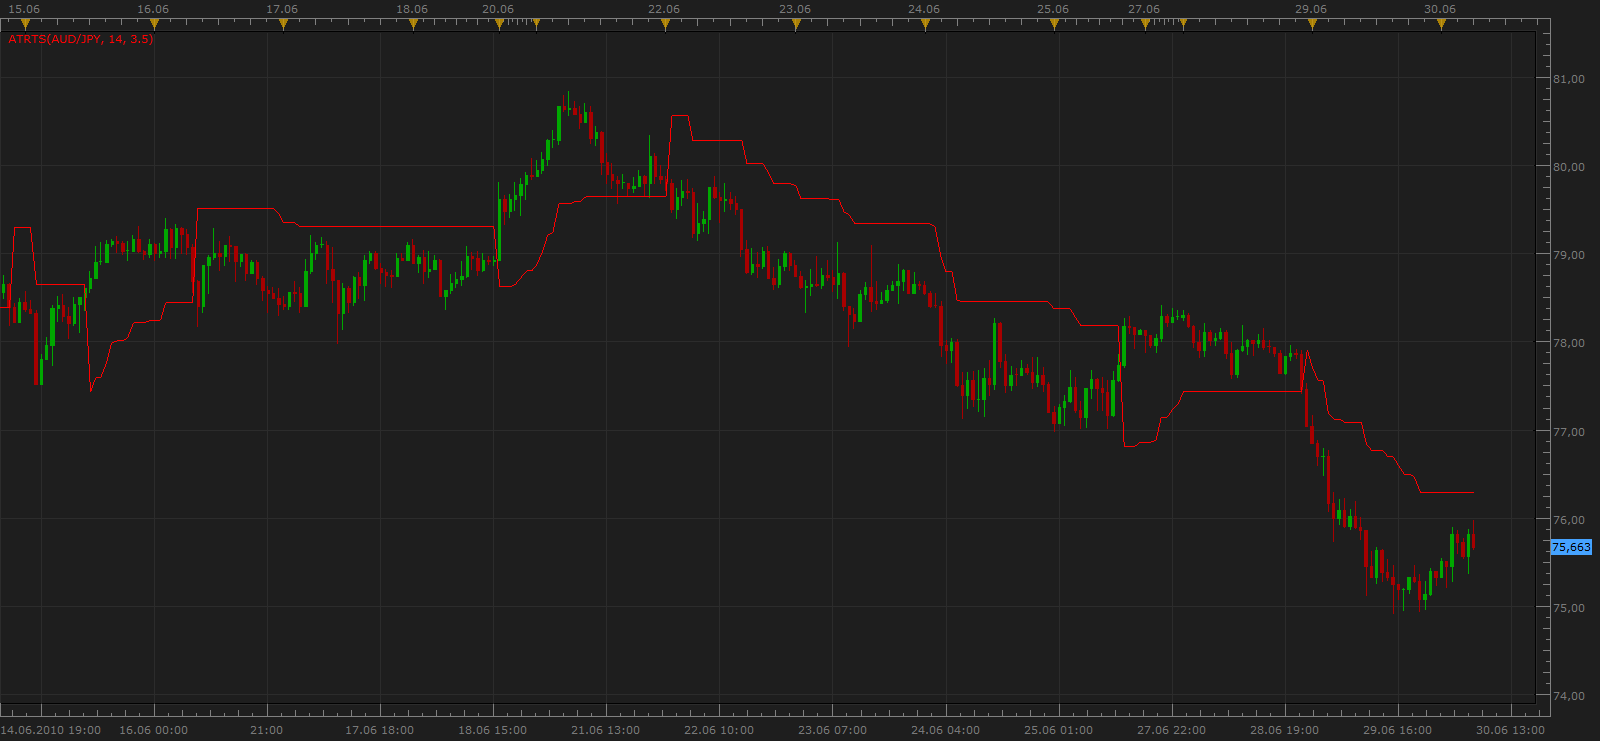Select the 27.06 22:00 time axis label
The image size is (1600, 741).
pyautogui.click(x=1172, y=730)
